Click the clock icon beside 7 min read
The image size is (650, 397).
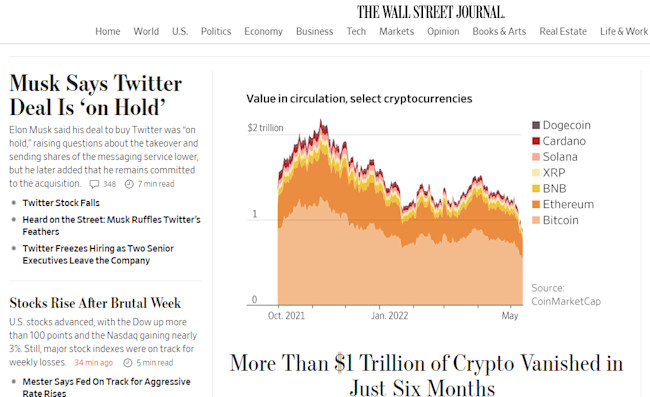tap(129, 184)
